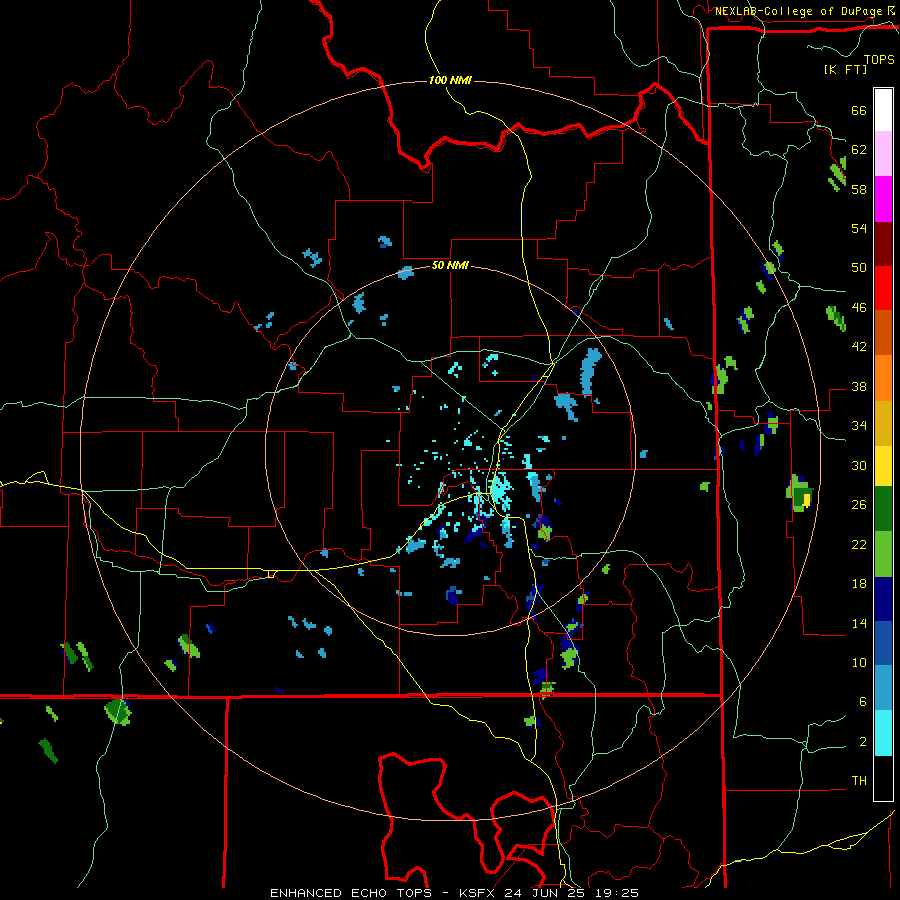
Task: Click the 'ENHANCED ECHO TOPS' caption text
Action: tap(351, 893)
